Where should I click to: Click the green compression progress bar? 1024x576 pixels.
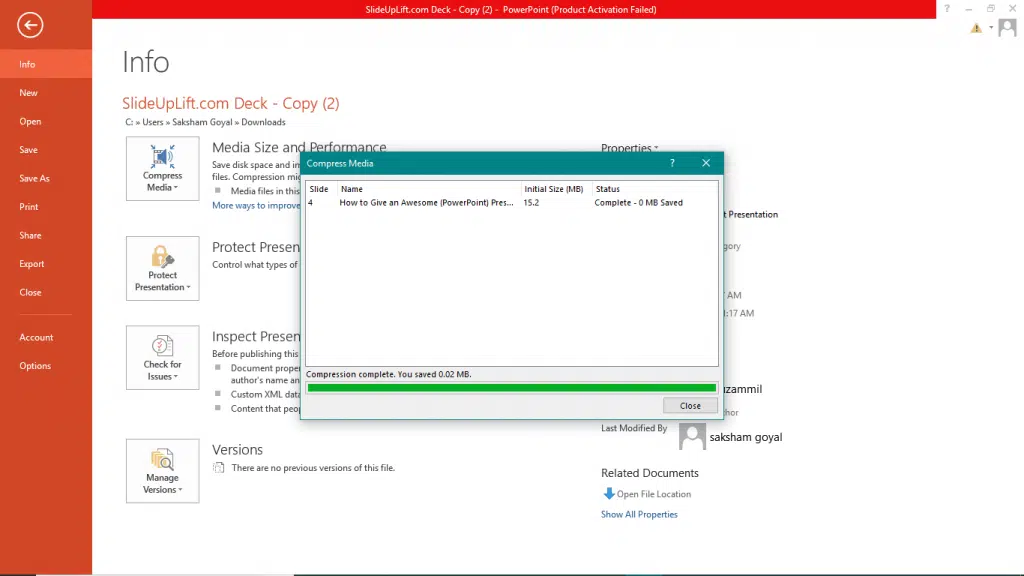[x=511, y=388]
